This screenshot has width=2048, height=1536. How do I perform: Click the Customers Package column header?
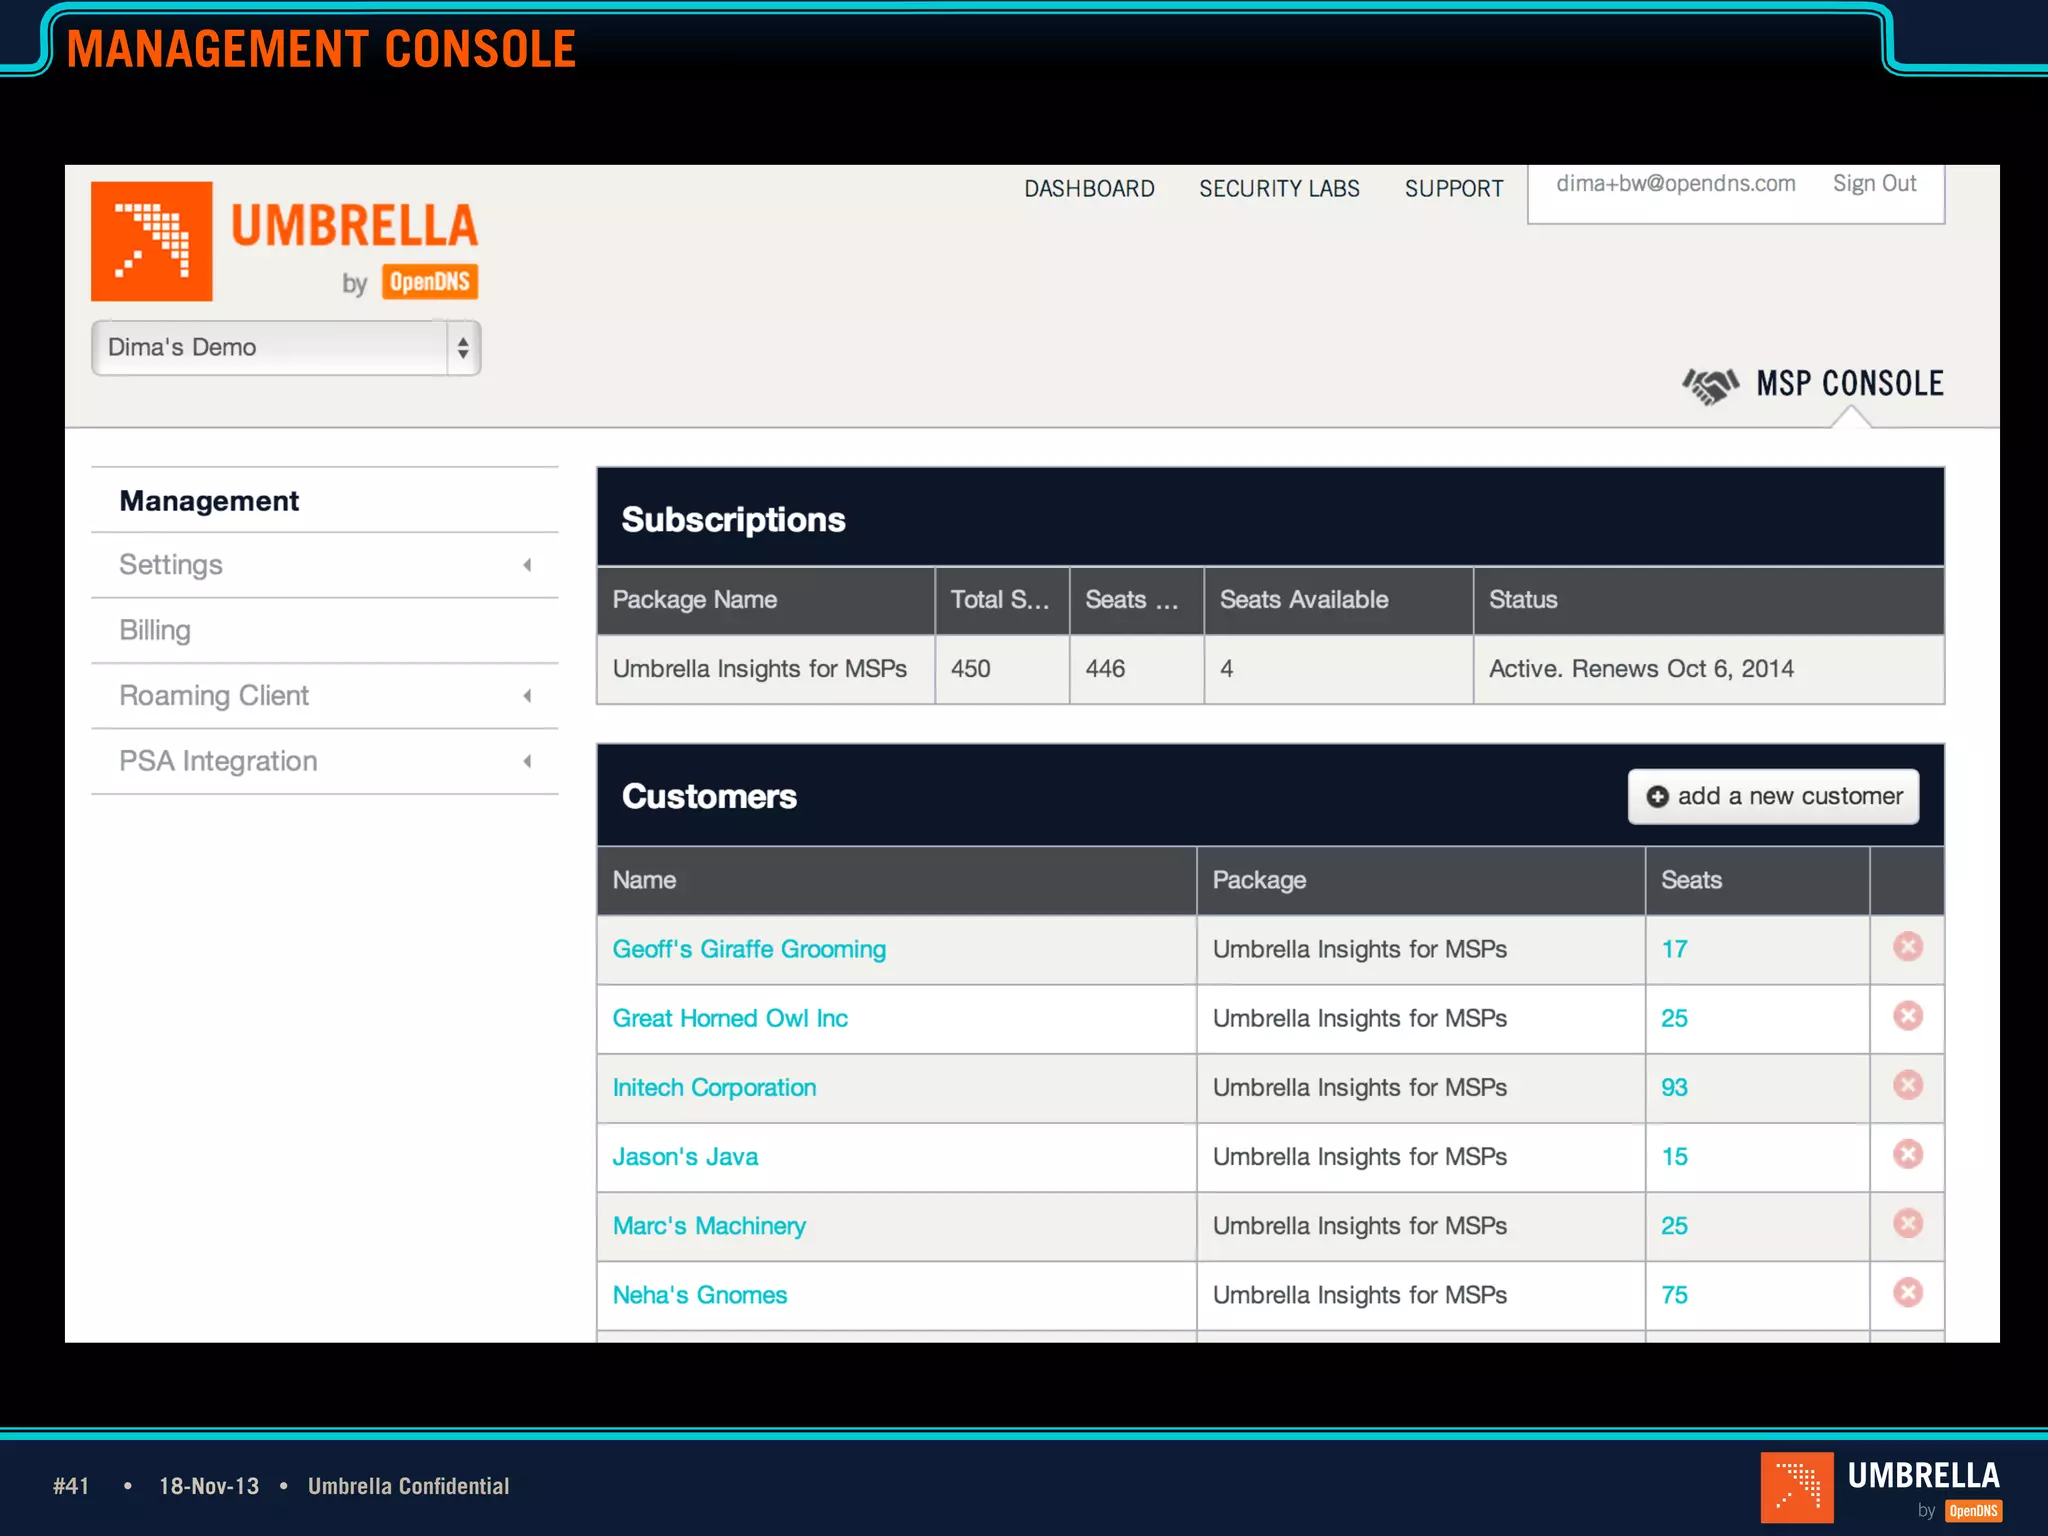(1421, 880)
